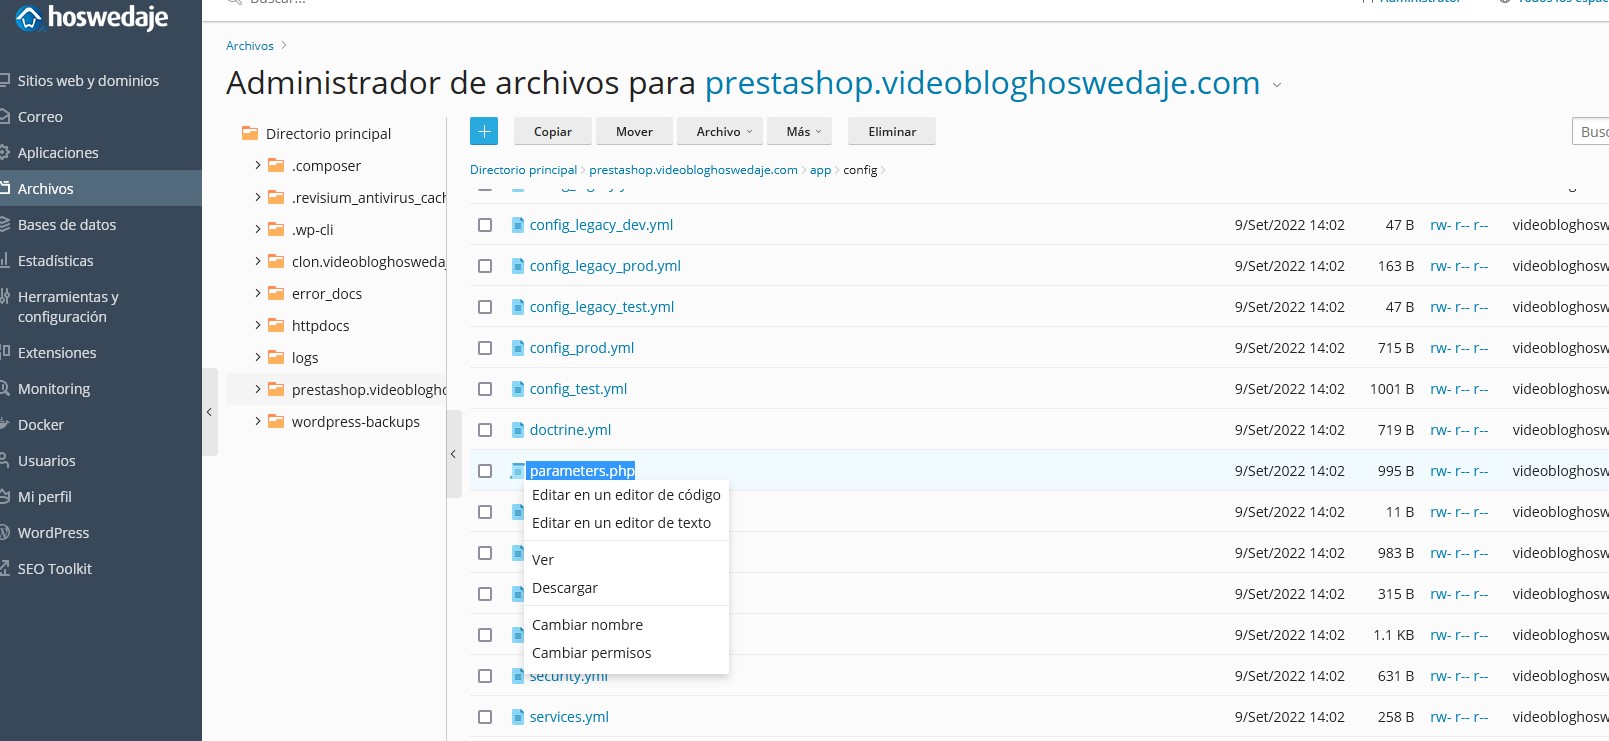Screen dimensions: 1609x741
Task: Expand the wordpress-backups tree folder
Action: tap(257, 421)
